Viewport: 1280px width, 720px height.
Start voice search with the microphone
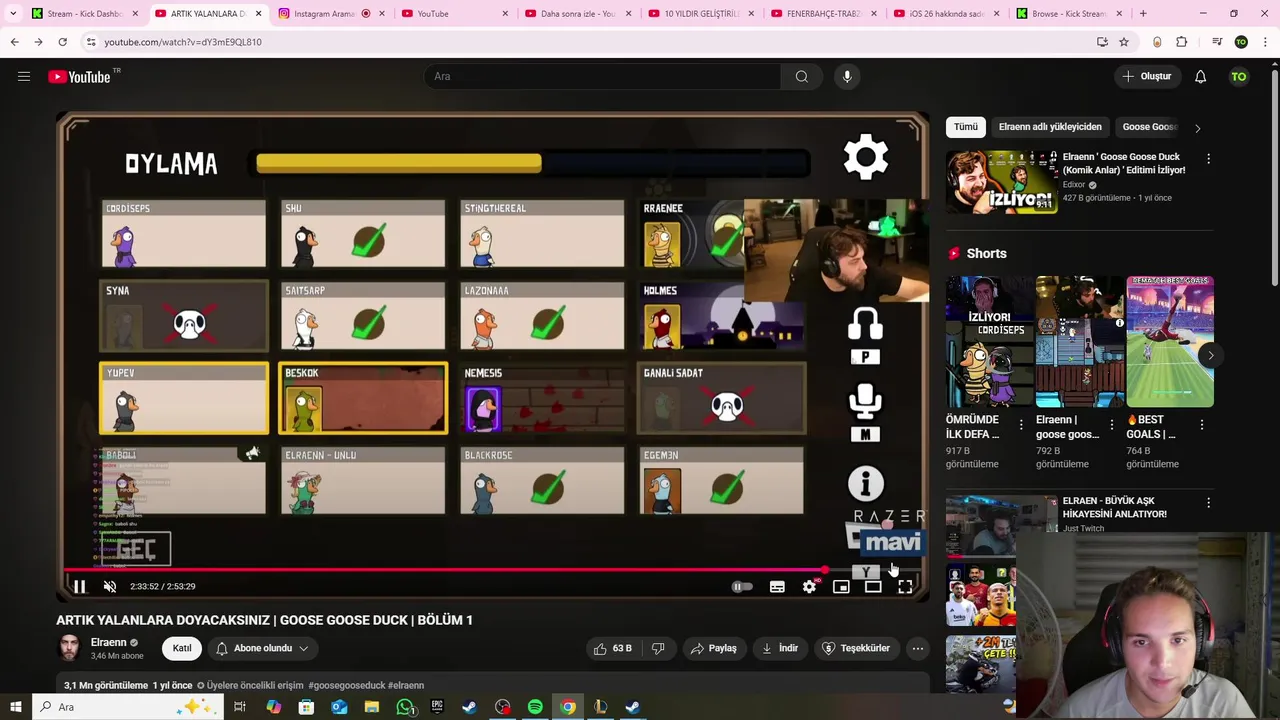tap(847, 76)
